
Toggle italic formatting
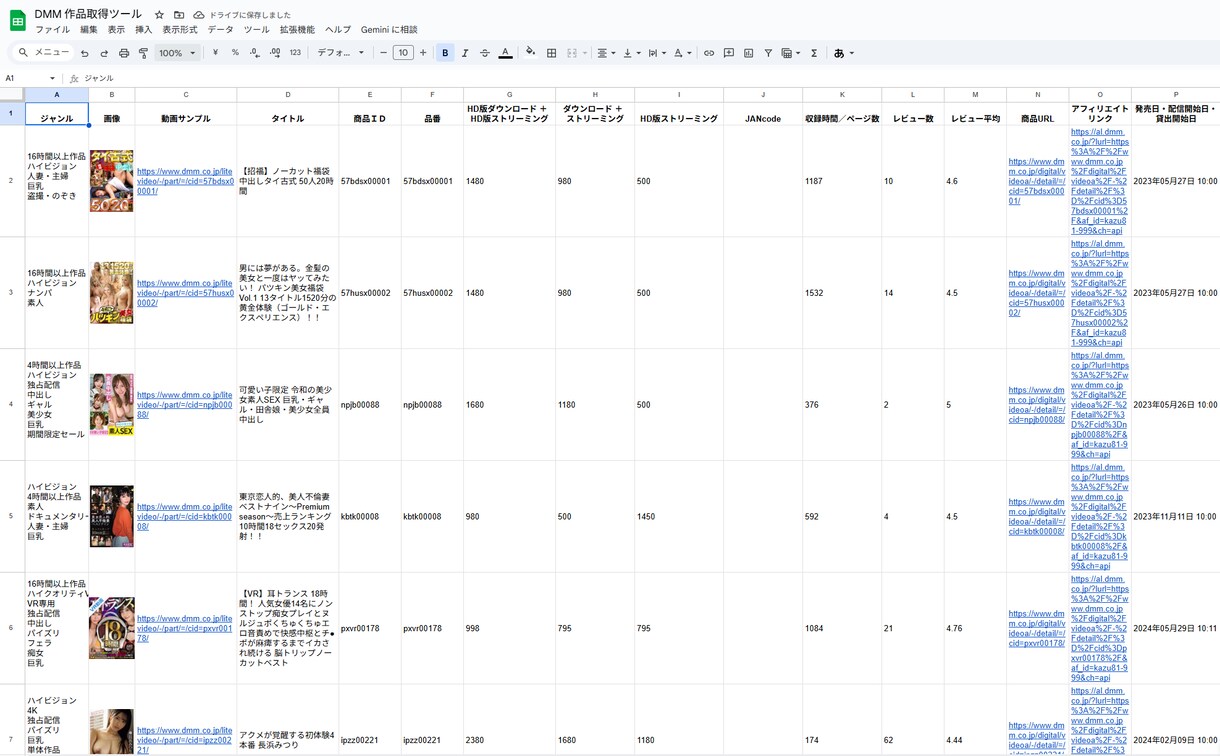point(465,53)
